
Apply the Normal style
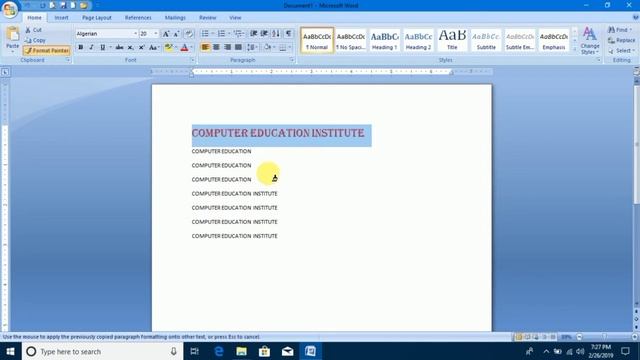[x=317, y=40]
